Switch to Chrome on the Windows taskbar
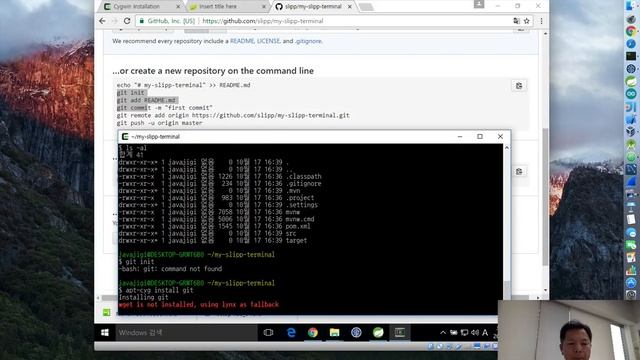 313,333
